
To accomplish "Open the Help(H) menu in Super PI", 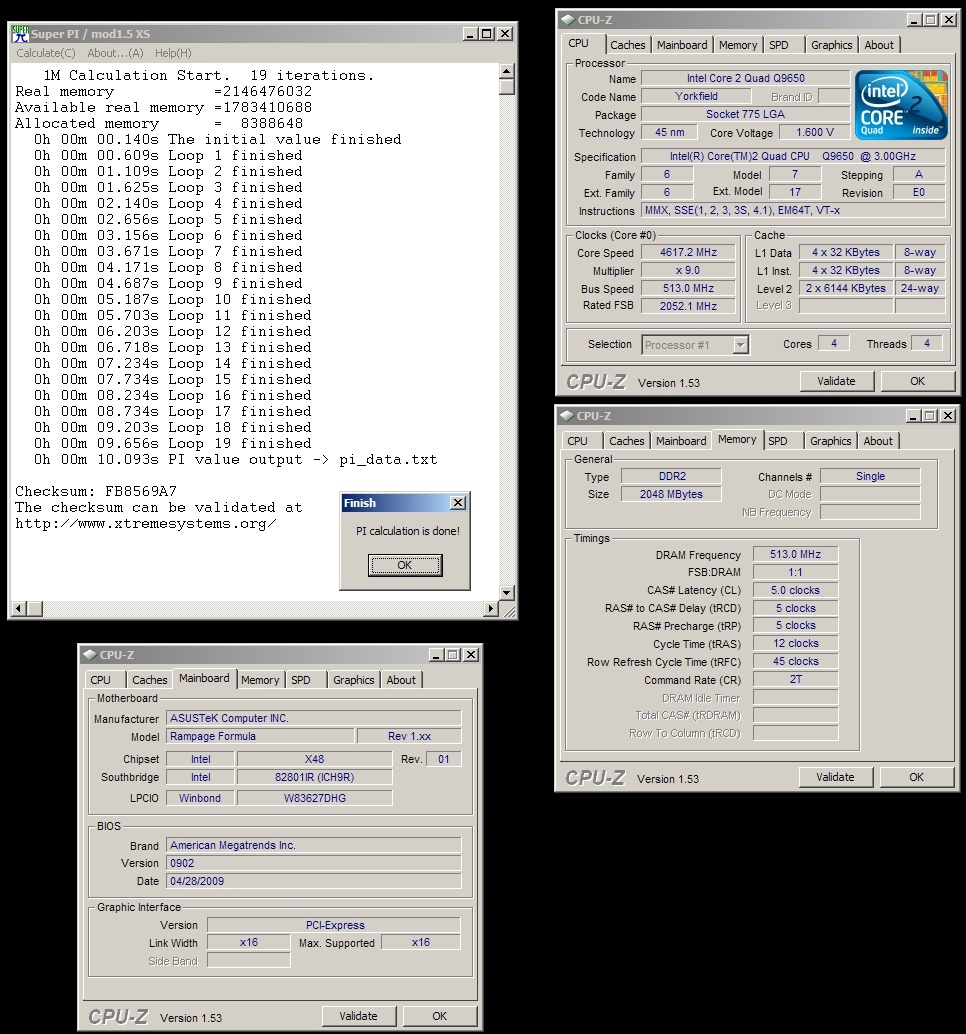I will coord(173,53).
